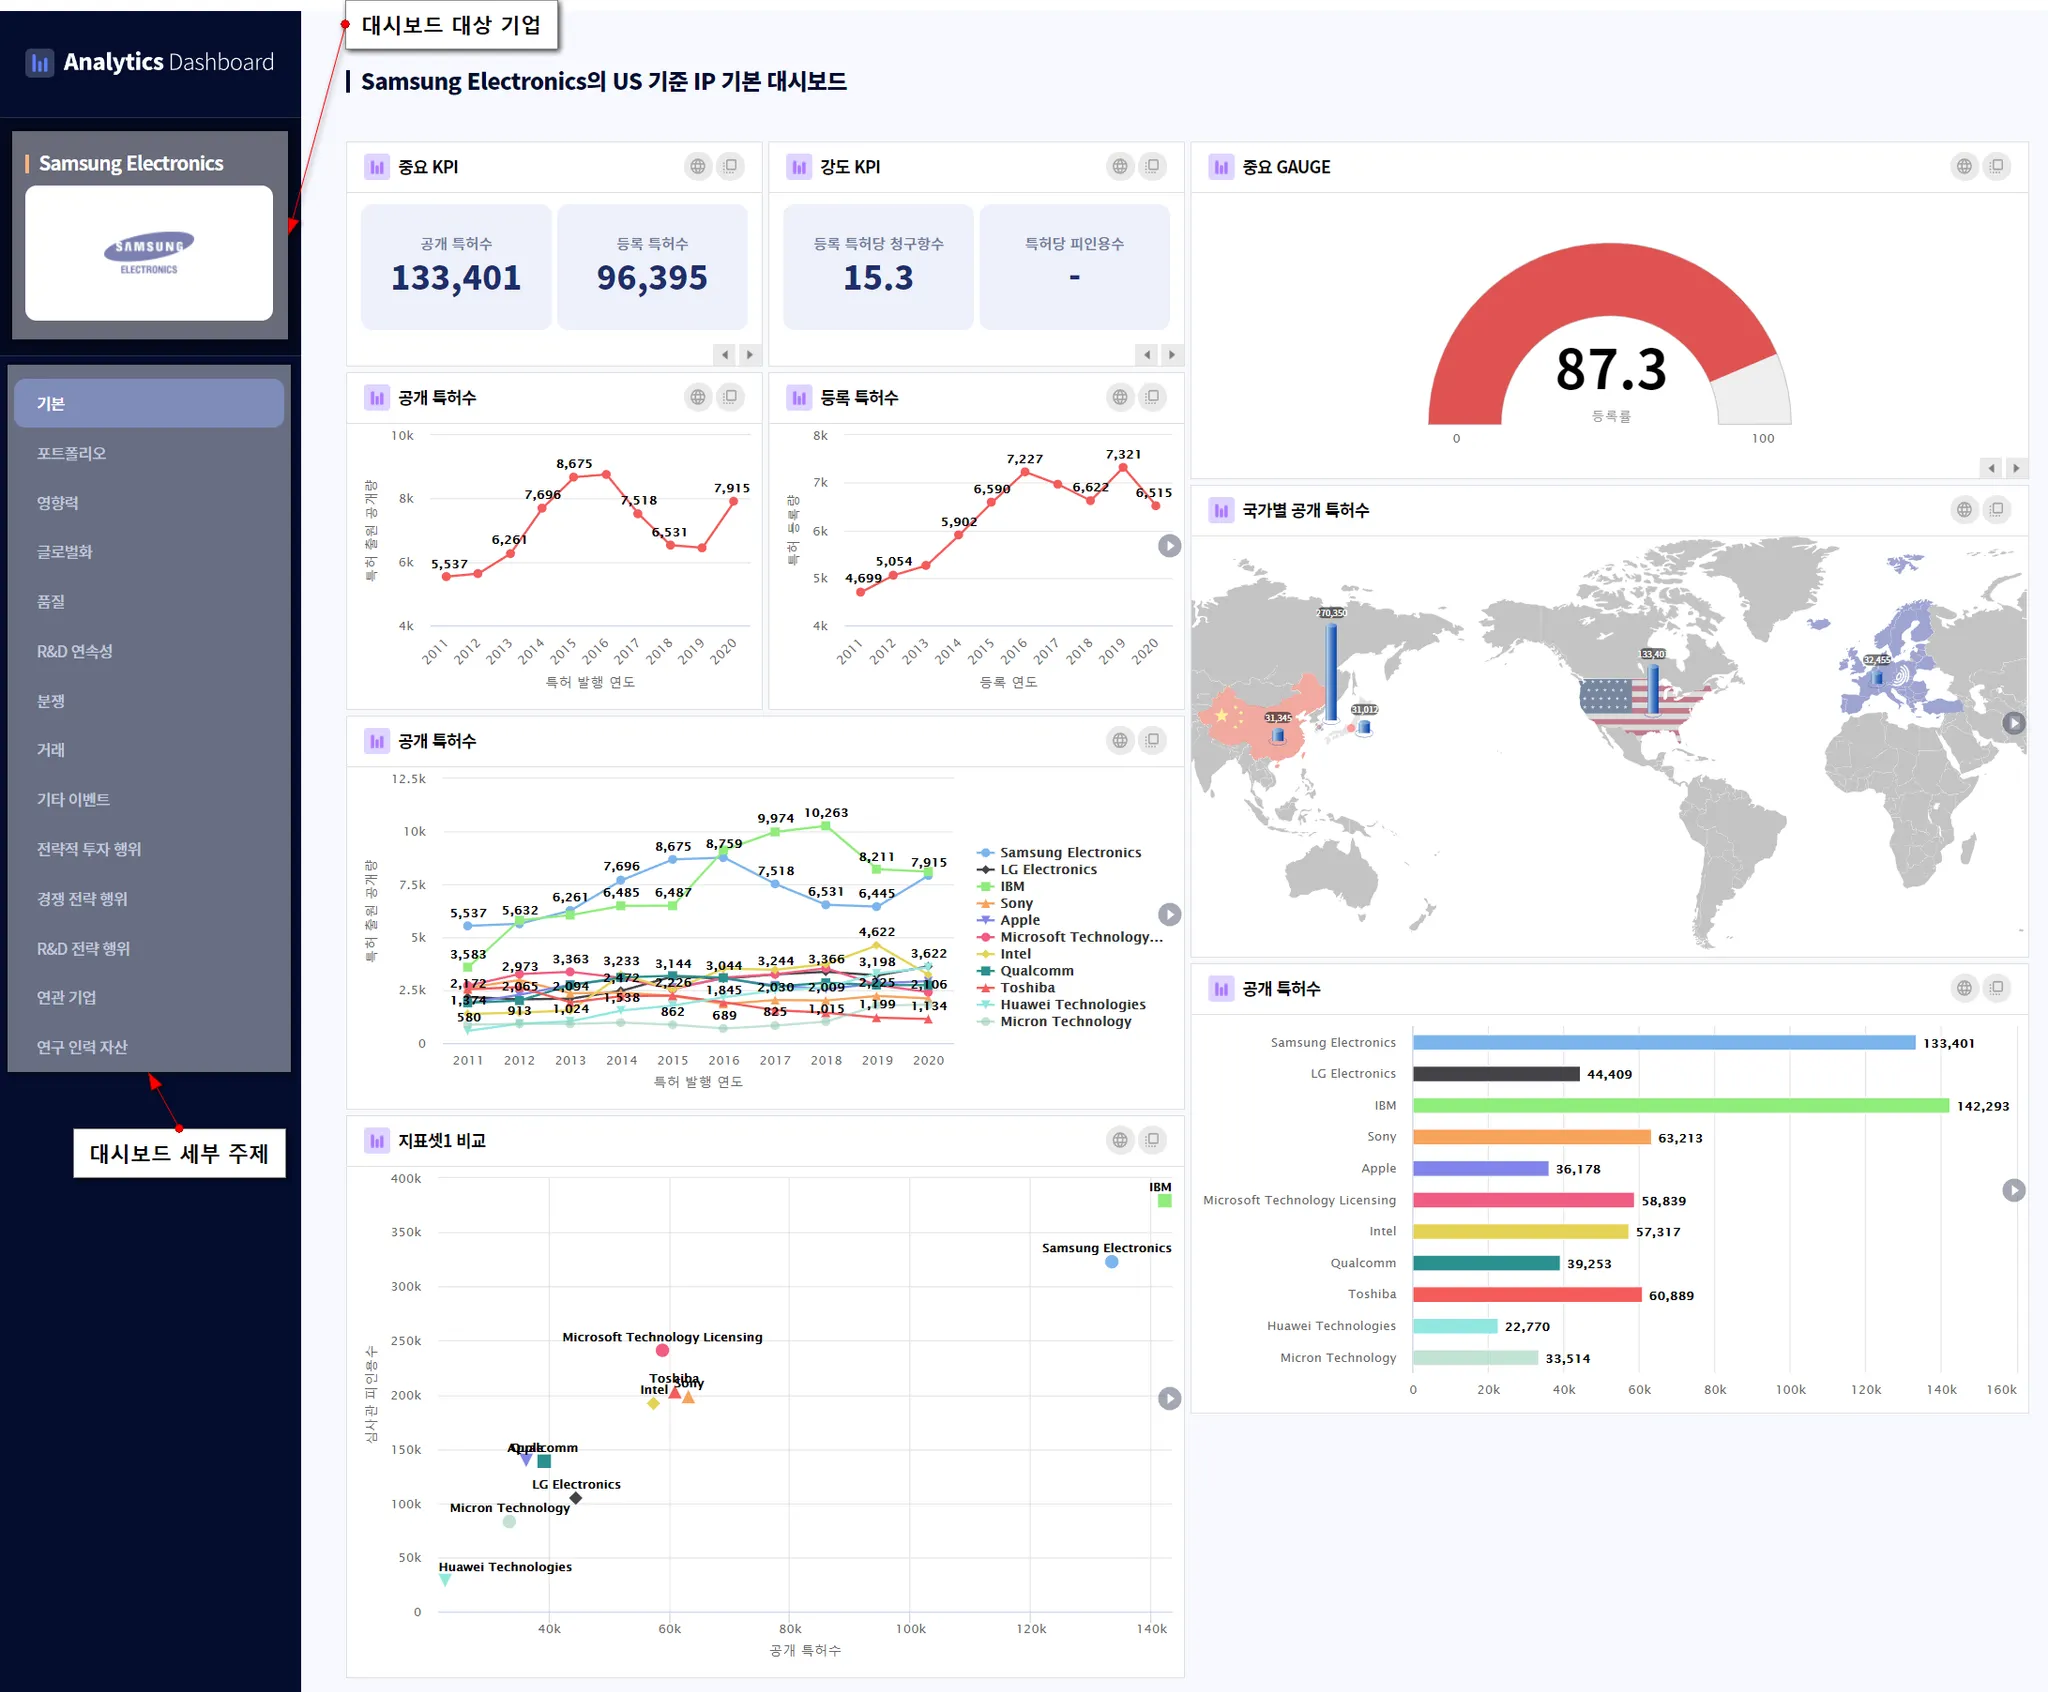Click globe icon in 중요 KPI panel
This screenshot has width=2048, height=1692.
(698, 167)
